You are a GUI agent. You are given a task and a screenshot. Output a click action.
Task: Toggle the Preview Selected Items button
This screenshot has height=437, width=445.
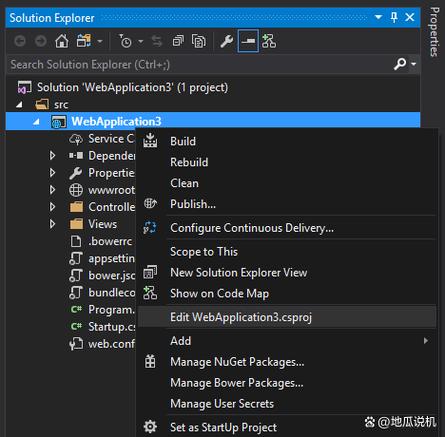[x=248, y=41]
